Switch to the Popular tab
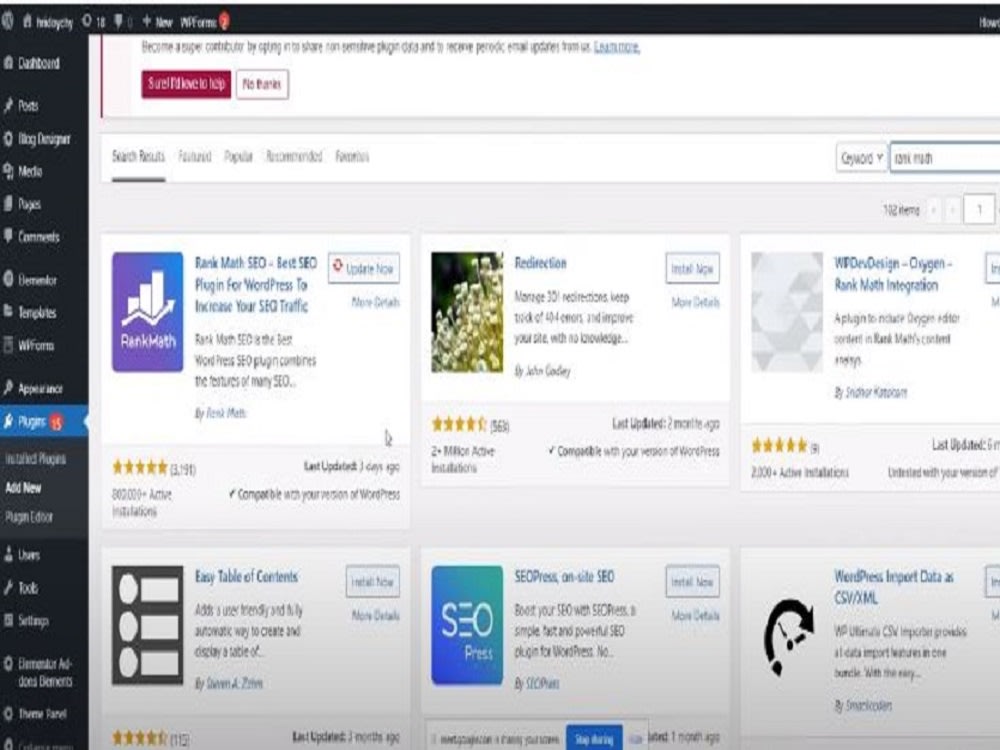 point(239,156)
